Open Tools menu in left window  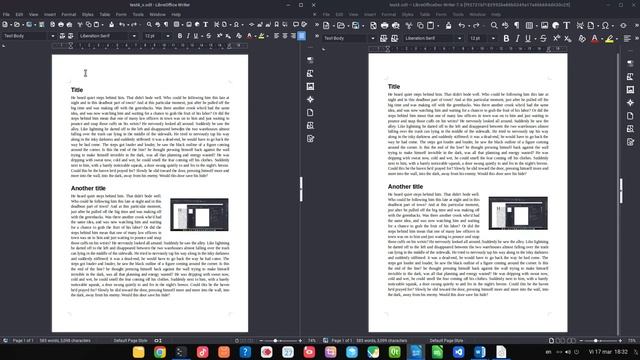138,14
